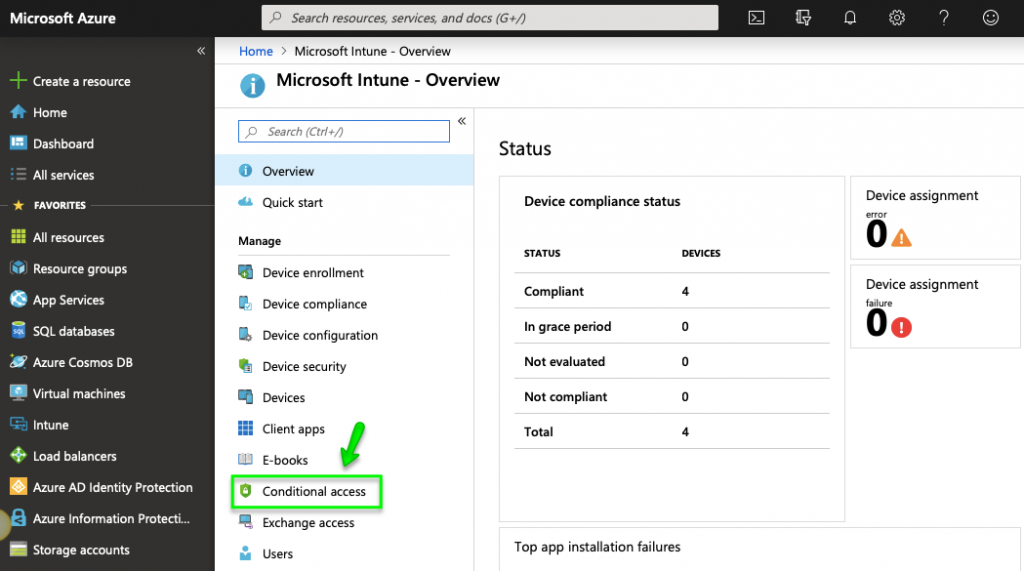1024x571 pixels.
Task: Click Microsoft Intune - Overview breadcrumb text
Action: [372, 51]
